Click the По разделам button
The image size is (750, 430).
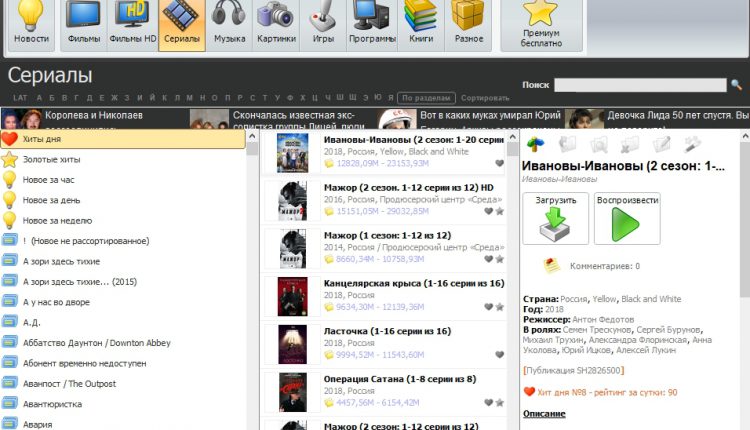coord(426,98)
